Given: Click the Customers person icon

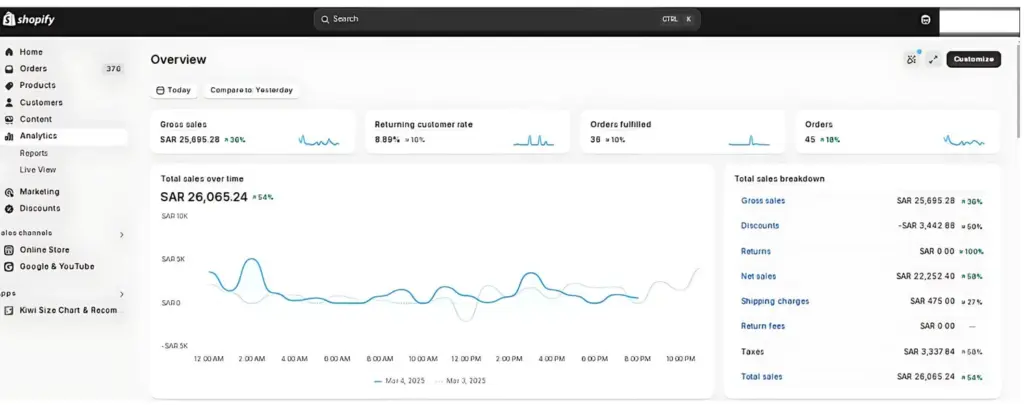Looking at the screenshot, I should [9, 103].
